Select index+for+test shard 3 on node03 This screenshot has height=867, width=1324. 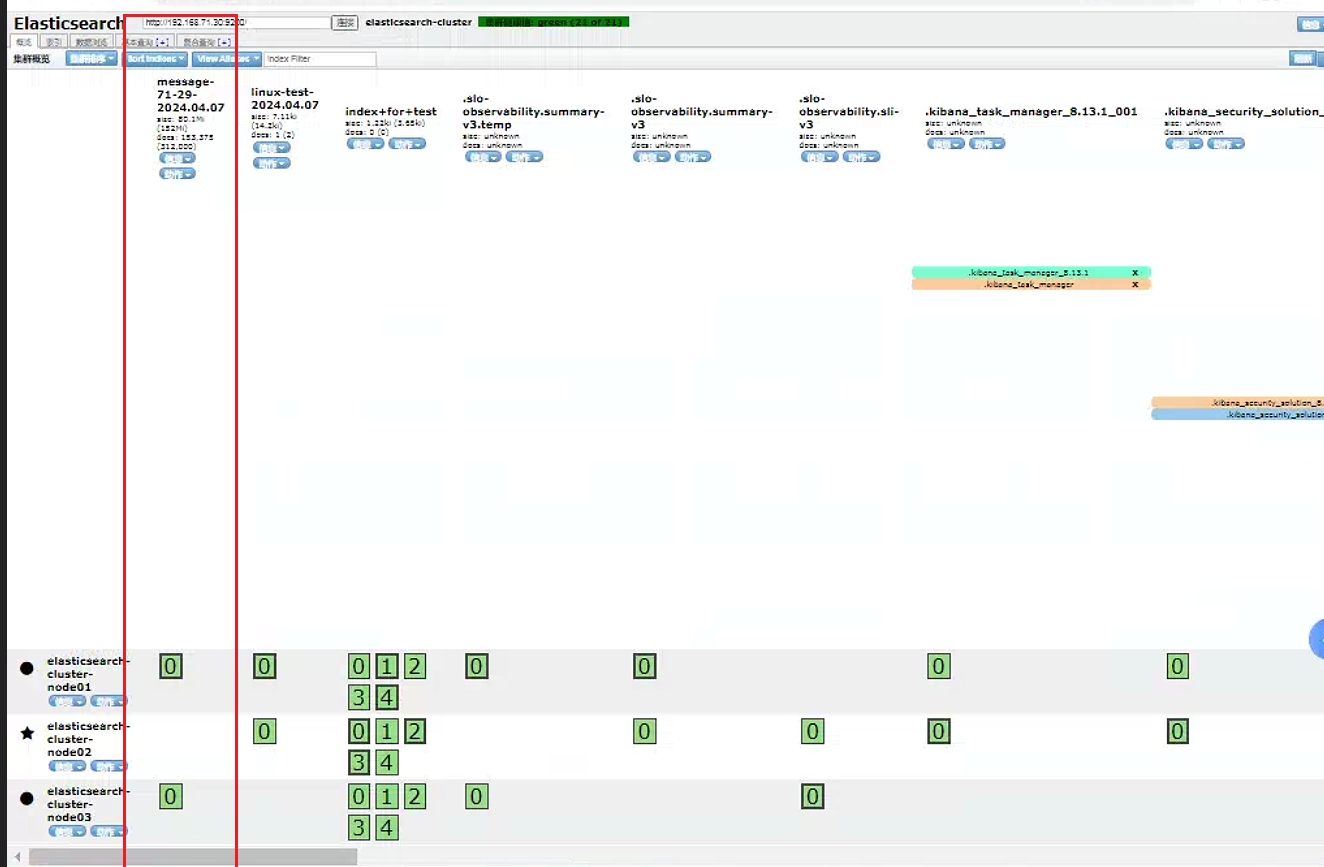359,828
